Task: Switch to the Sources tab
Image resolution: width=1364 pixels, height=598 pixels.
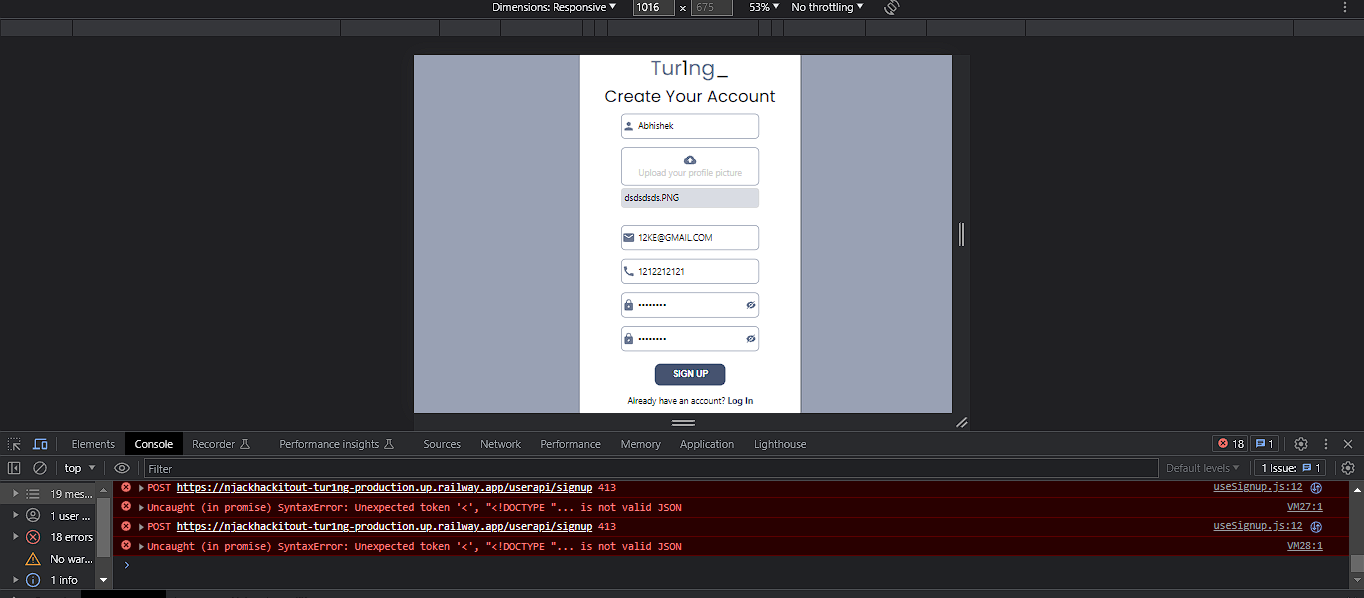Action: pos(441,443)
